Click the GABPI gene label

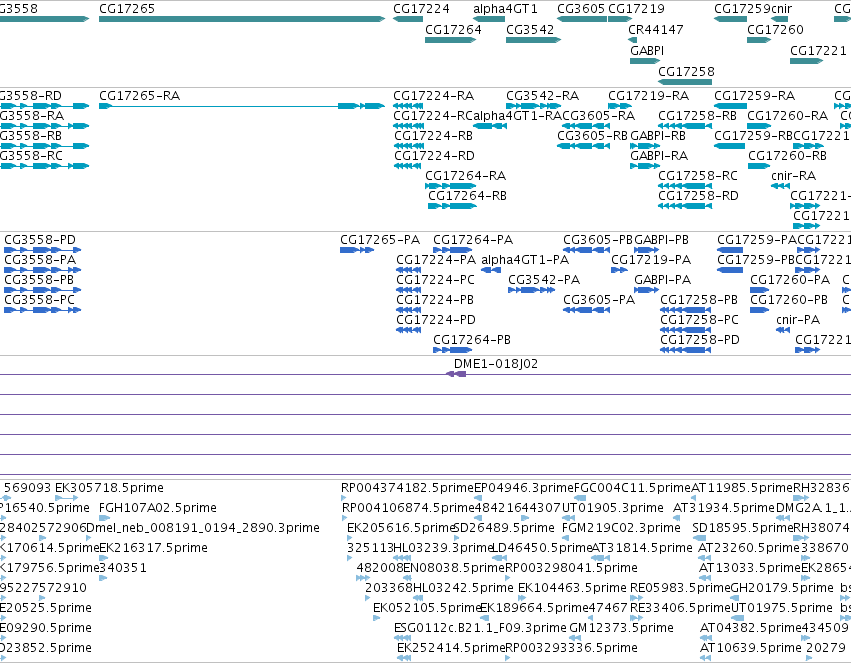pyautogui.click(x=647, y=50)
